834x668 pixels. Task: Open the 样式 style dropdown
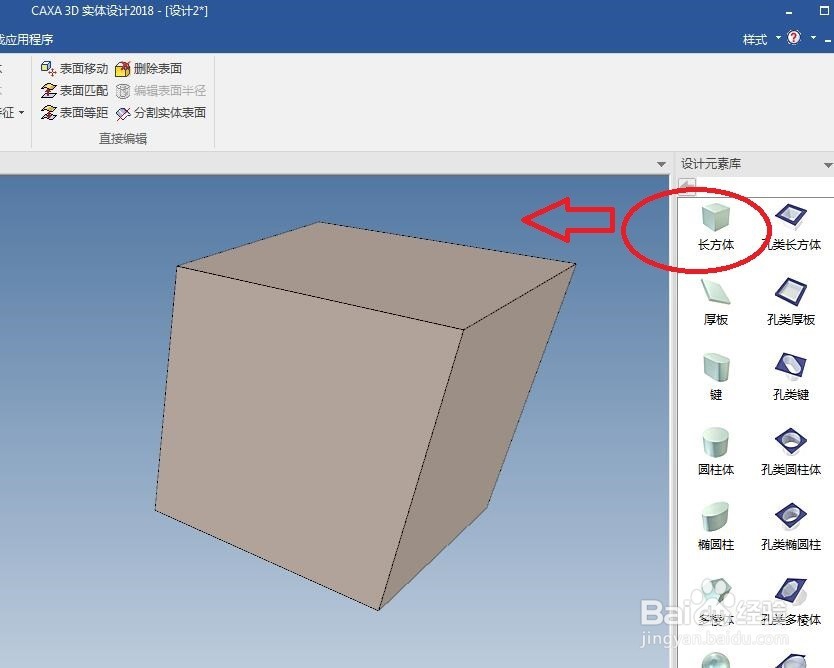click(x=761, y=39)
